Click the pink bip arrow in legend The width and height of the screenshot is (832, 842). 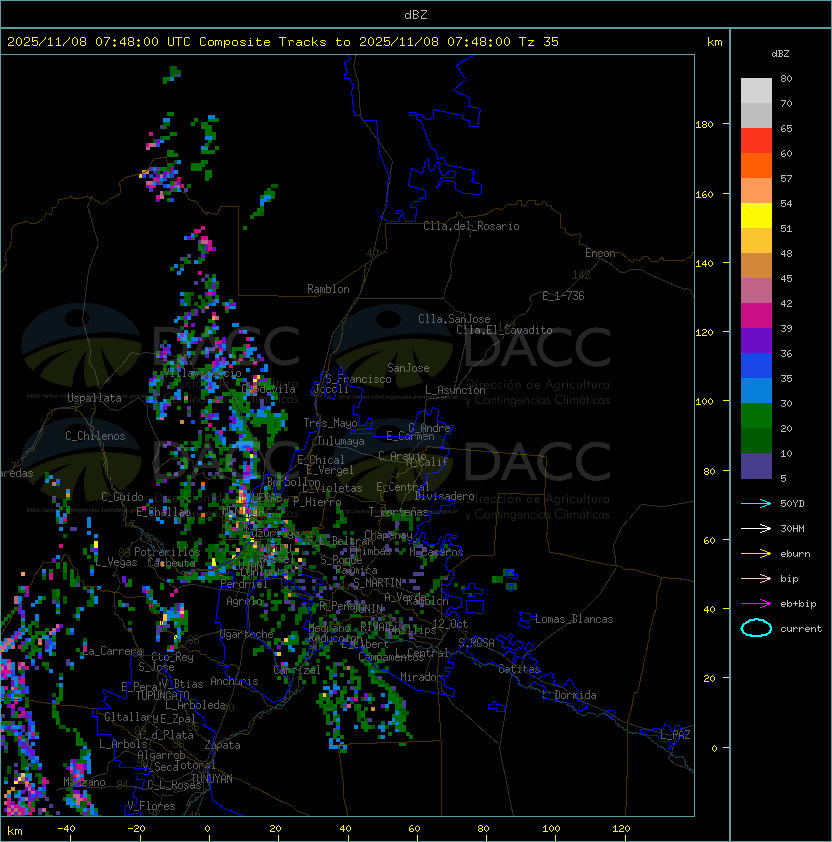(x=756, y=579)
